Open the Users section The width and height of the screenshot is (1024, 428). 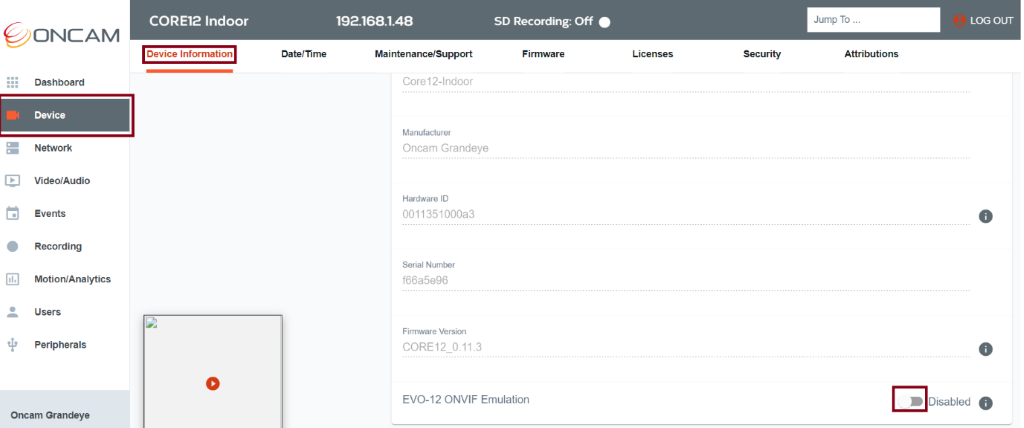click(x=65, y=312)
